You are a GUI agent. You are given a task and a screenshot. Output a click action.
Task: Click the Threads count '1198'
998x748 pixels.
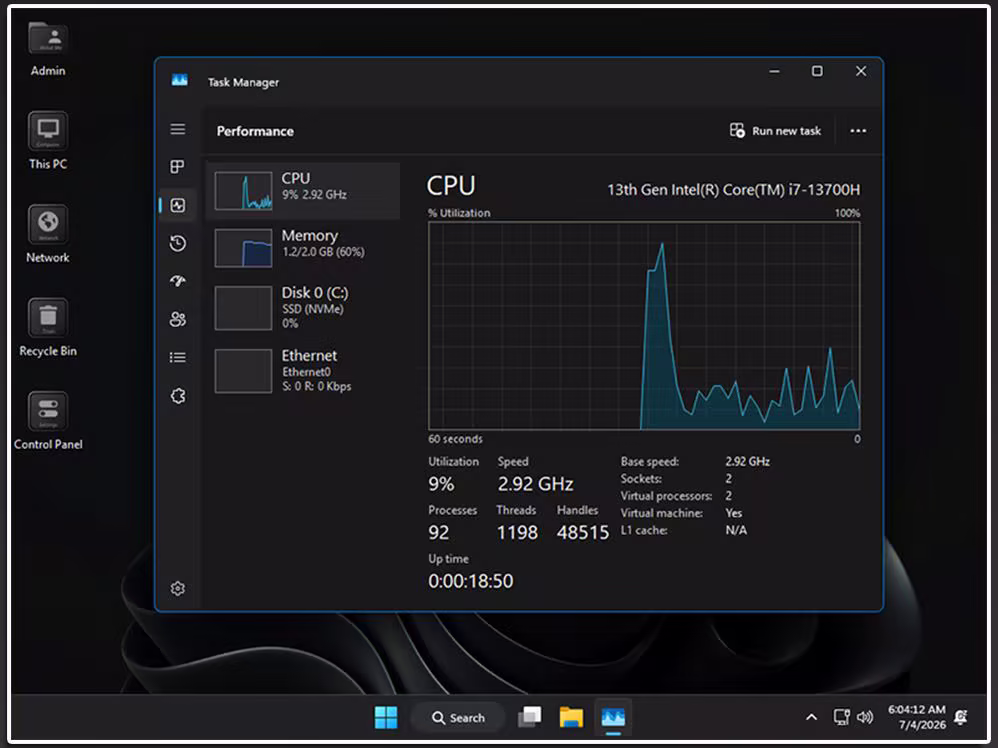[517, 532]
